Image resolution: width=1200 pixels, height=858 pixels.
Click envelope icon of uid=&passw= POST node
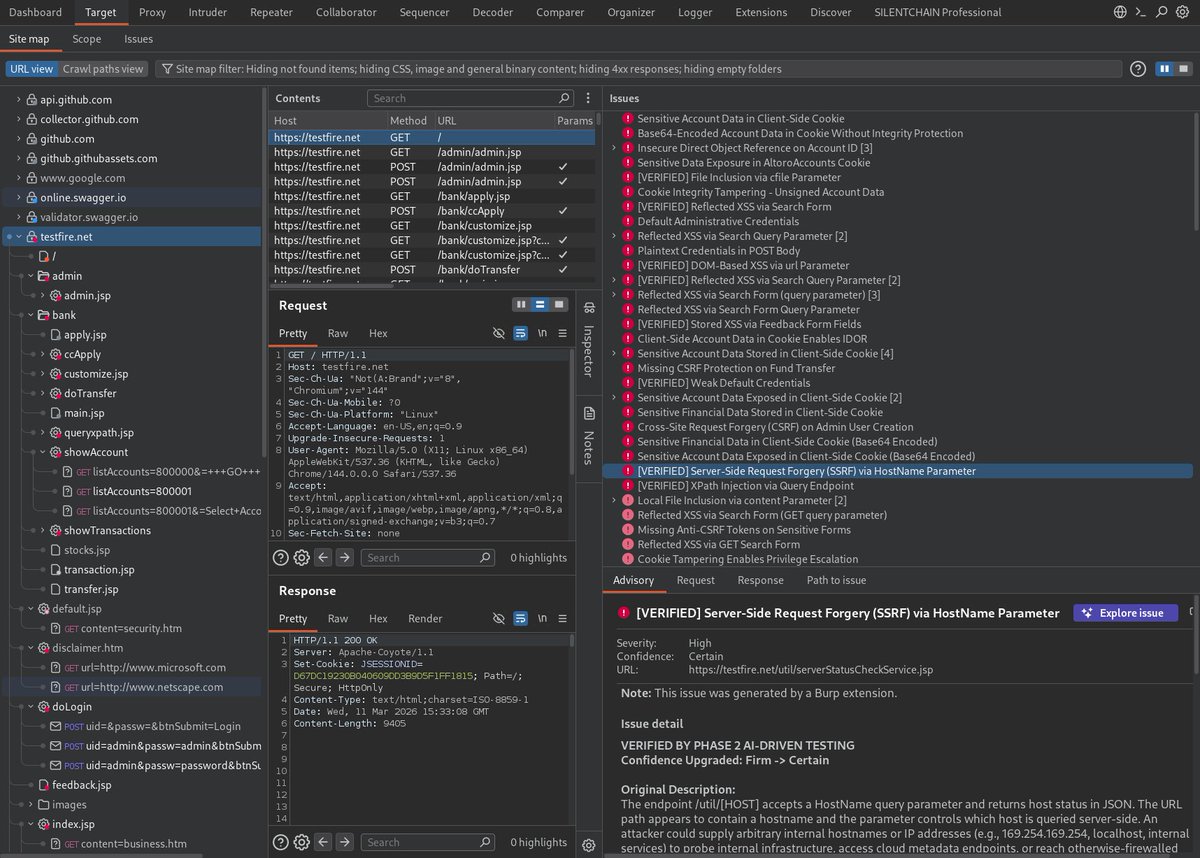[x=56, y=726]
